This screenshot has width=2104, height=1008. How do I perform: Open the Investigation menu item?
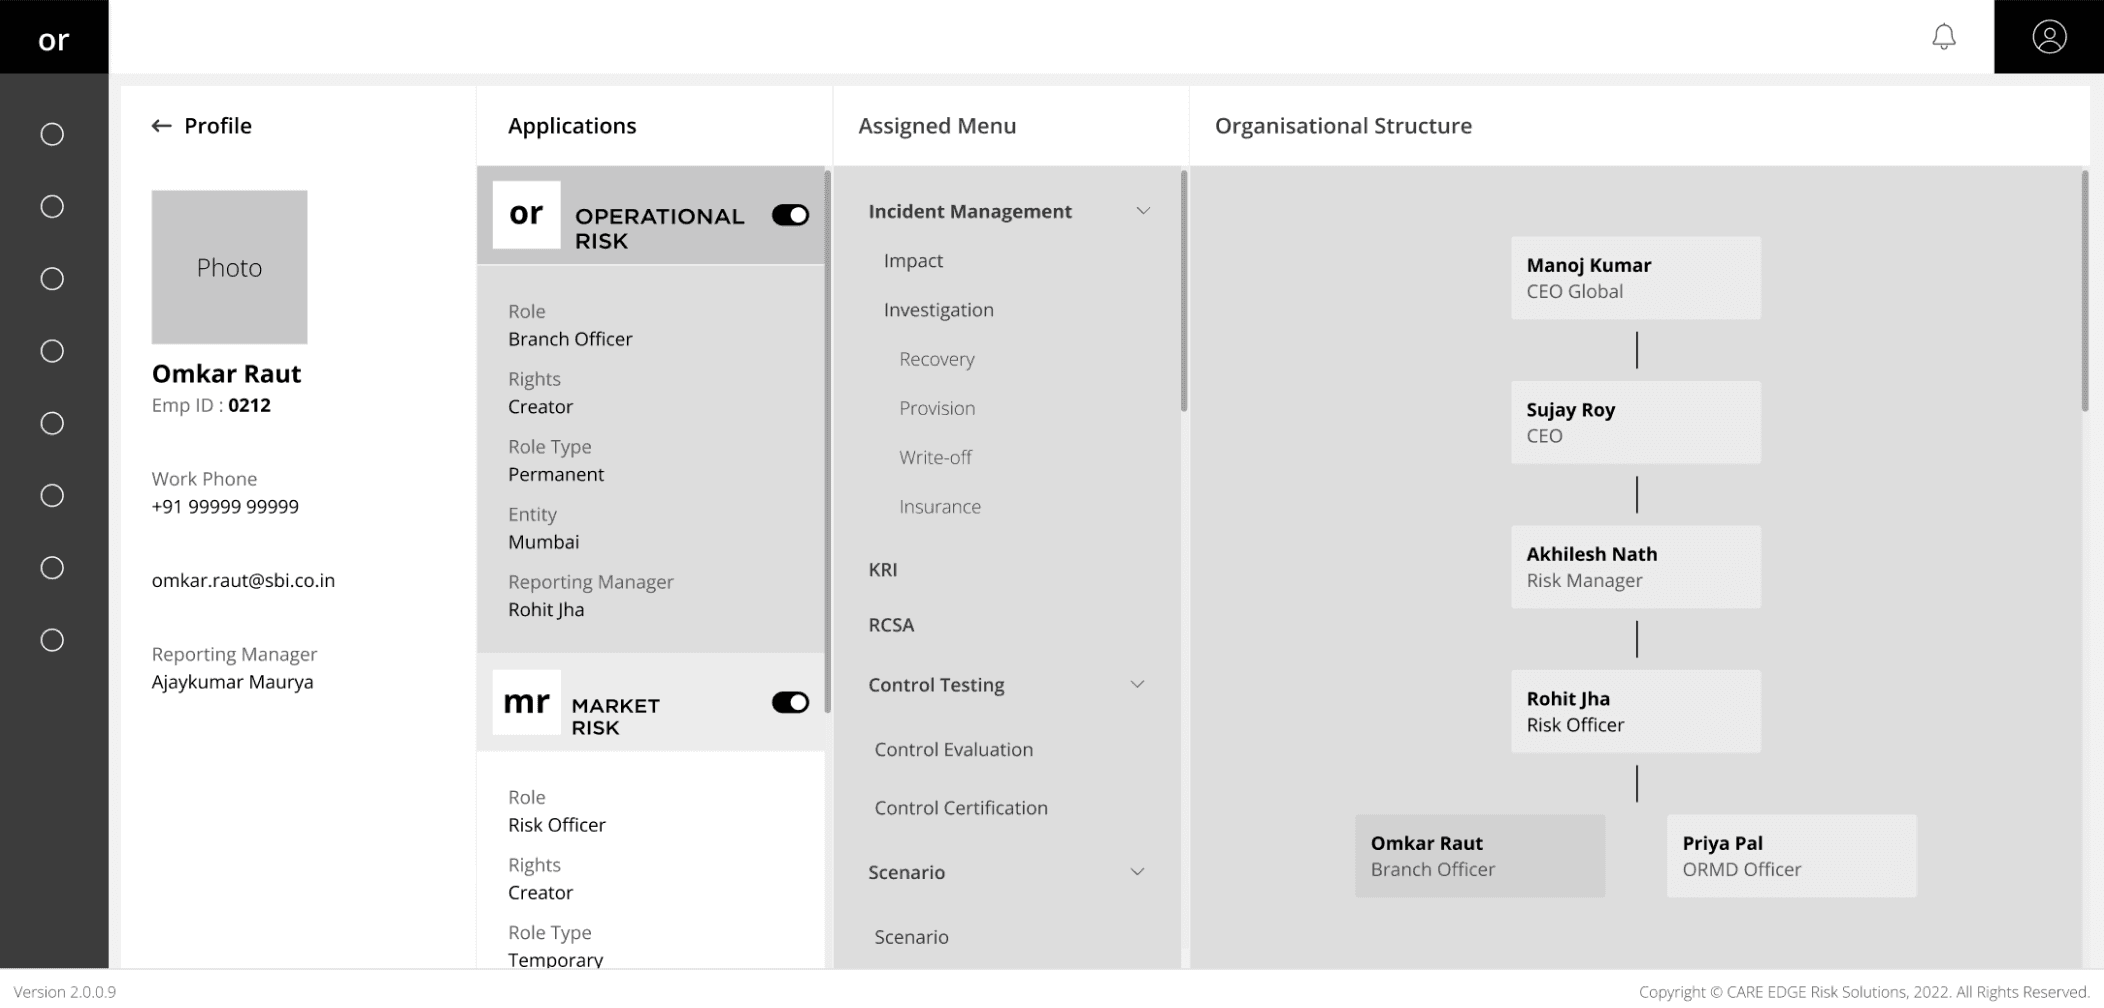click(938, 310)
